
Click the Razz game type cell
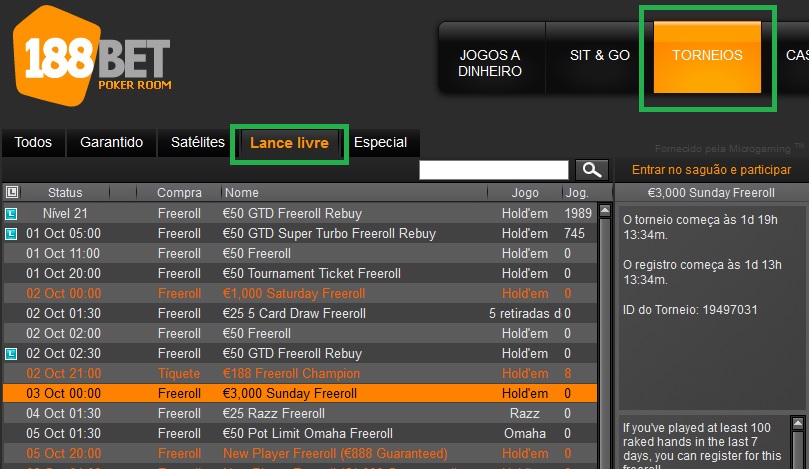525,414
